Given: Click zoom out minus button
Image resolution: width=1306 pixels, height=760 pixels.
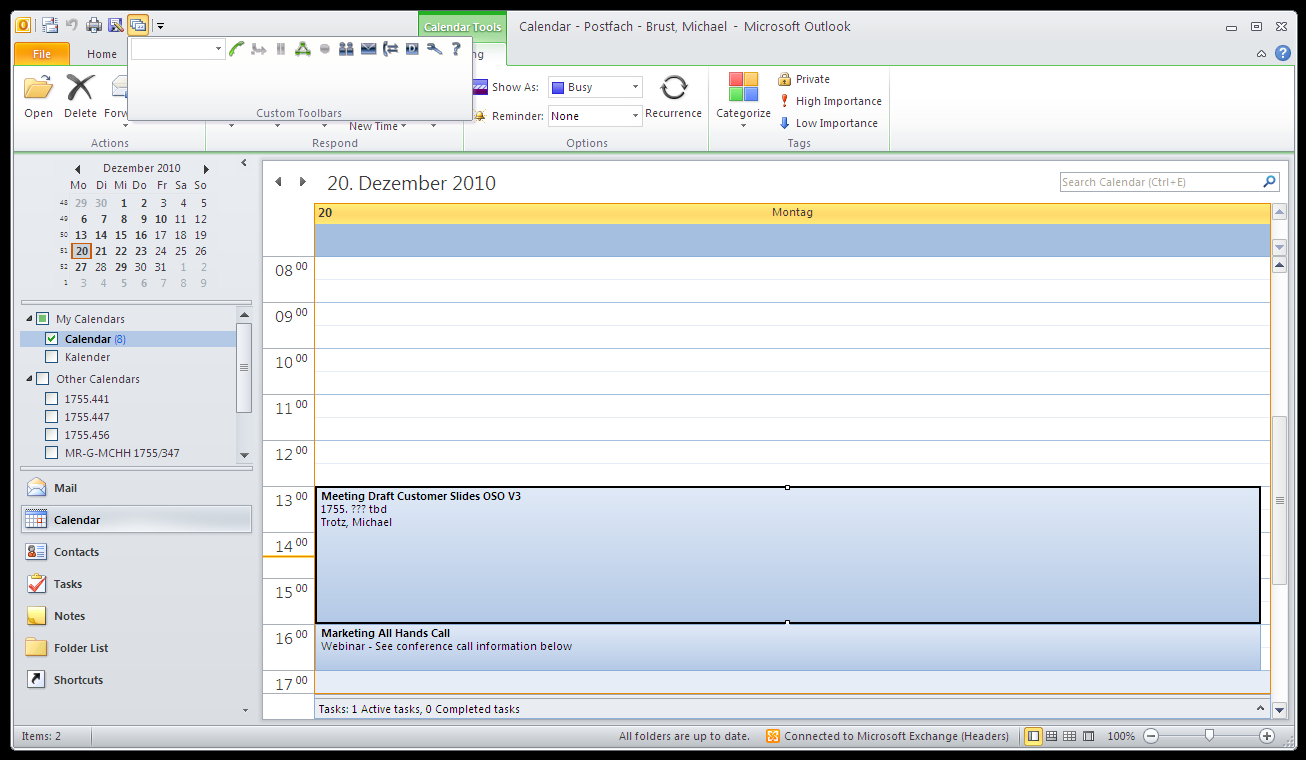Looking at the screenshot, I should [1151, 736].
